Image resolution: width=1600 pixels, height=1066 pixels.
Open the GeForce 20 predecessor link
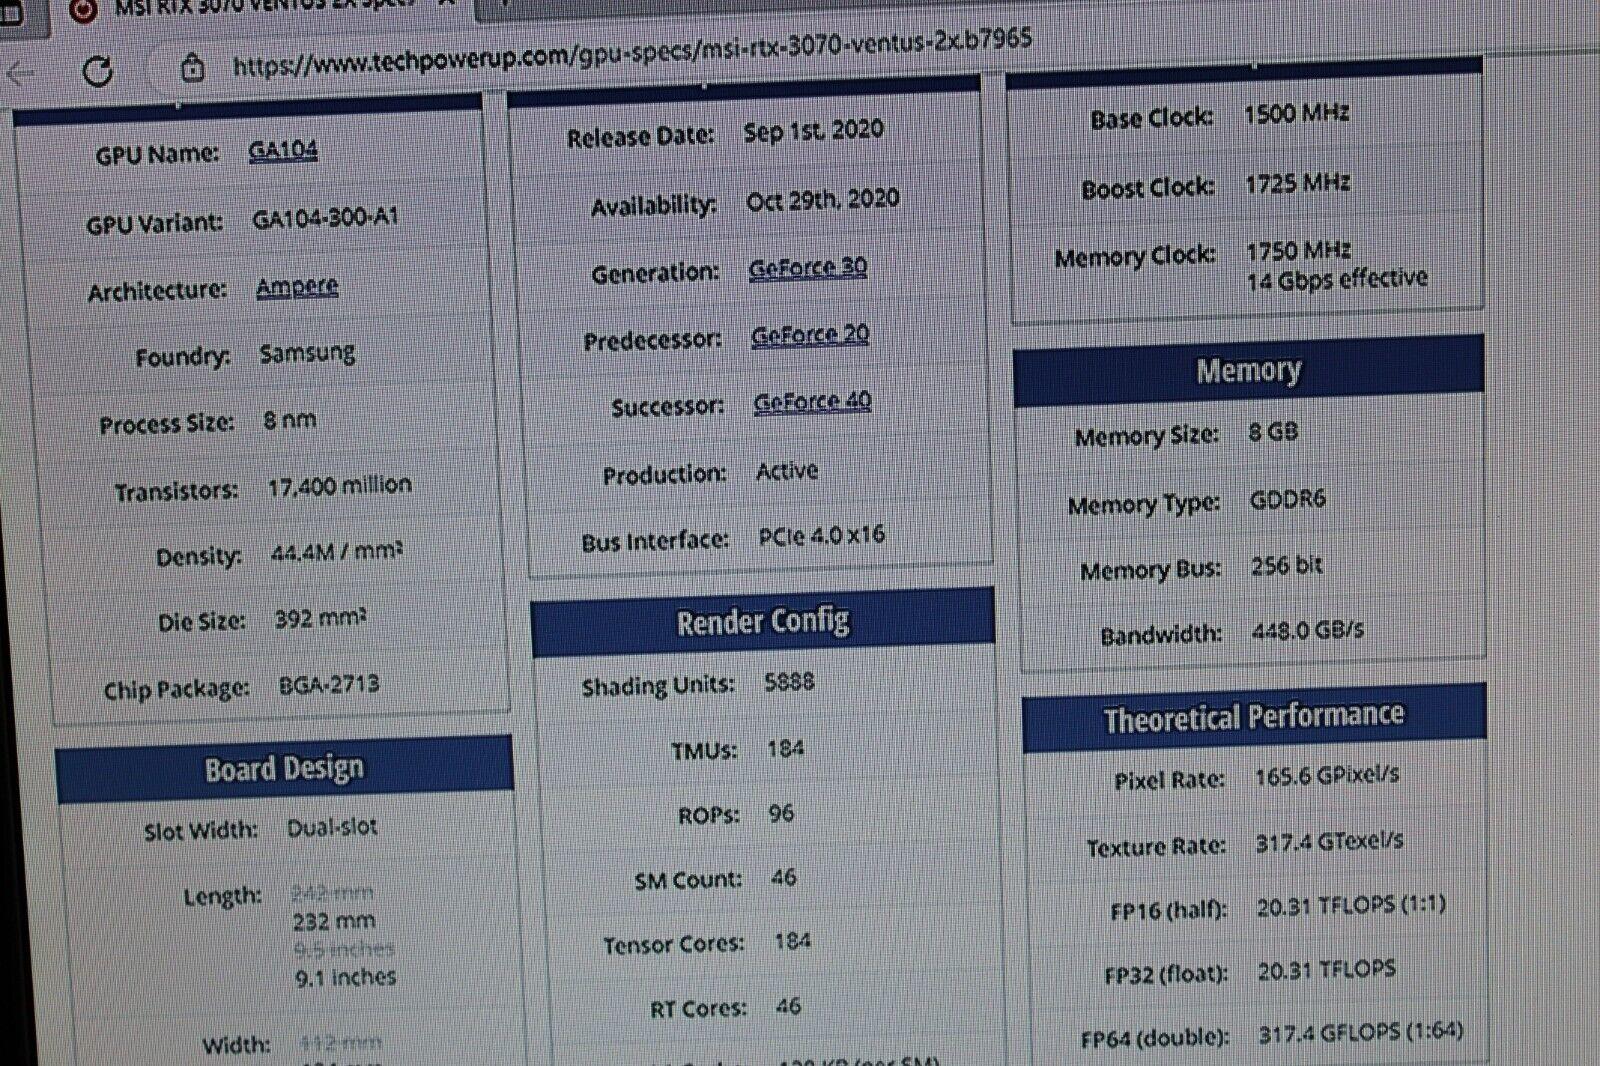click(809, 335)
